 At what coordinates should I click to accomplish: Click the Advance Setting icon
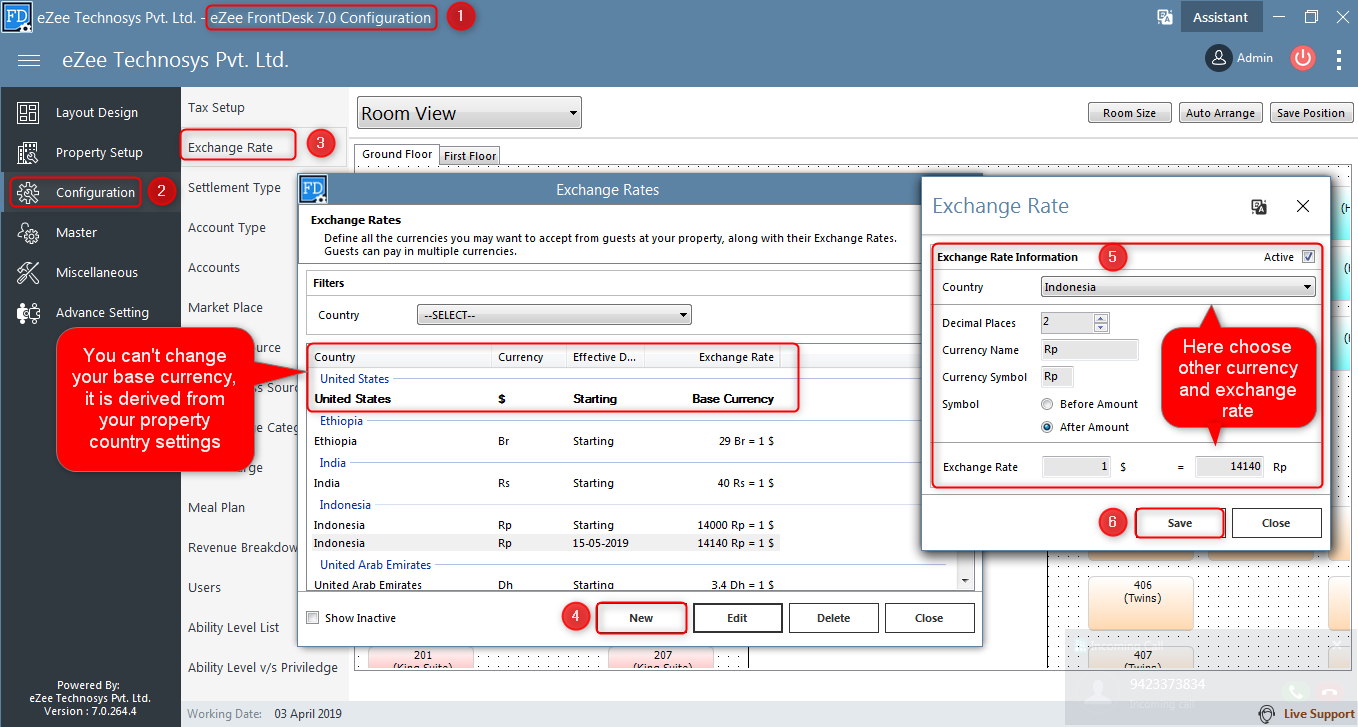coord(28,313)
